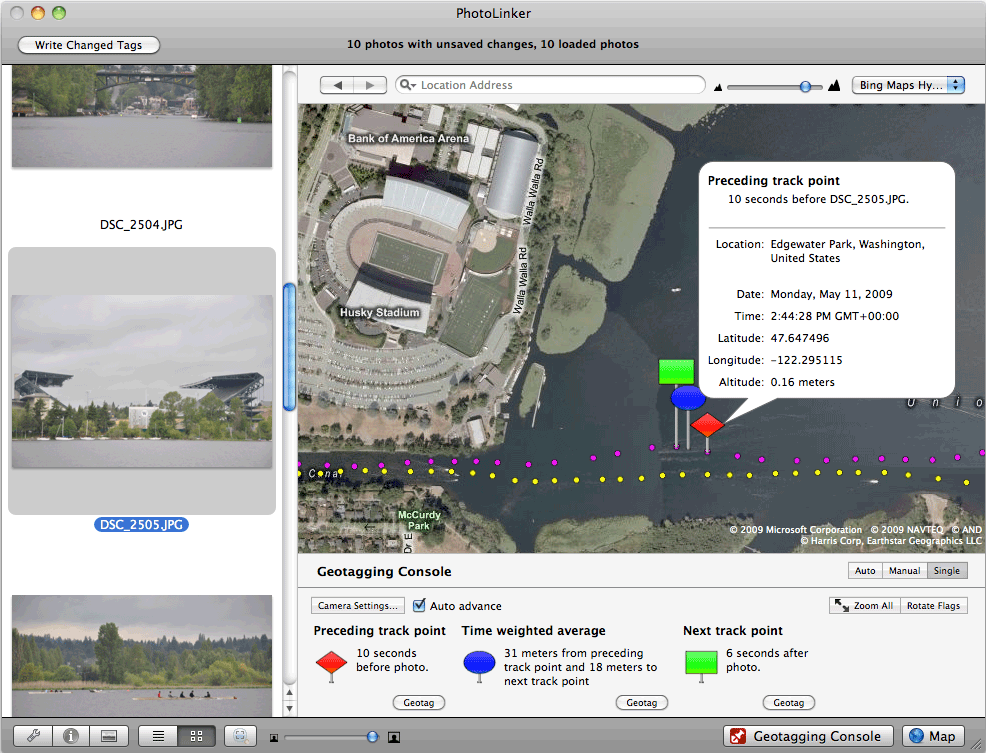This screenshot has width=986, height=753.
Task: Click the Zoom All arrows icon
Action: point(841,605)
